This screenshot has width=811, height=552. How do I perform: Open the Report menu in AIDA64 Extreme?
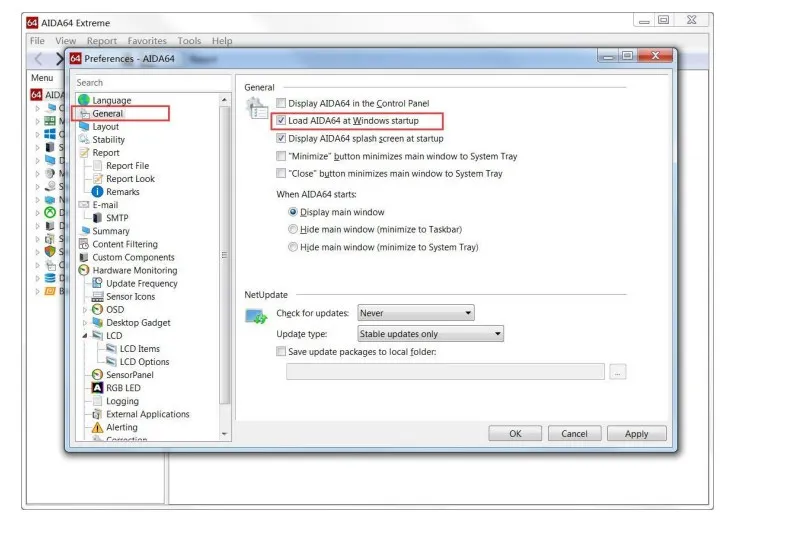102,41
